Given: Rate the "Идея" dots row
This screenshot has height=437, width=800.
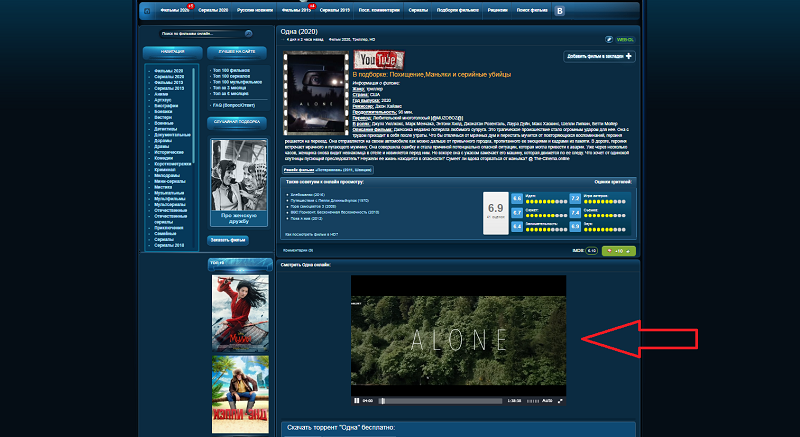Looking at the screenshot, I should point(545,201).
